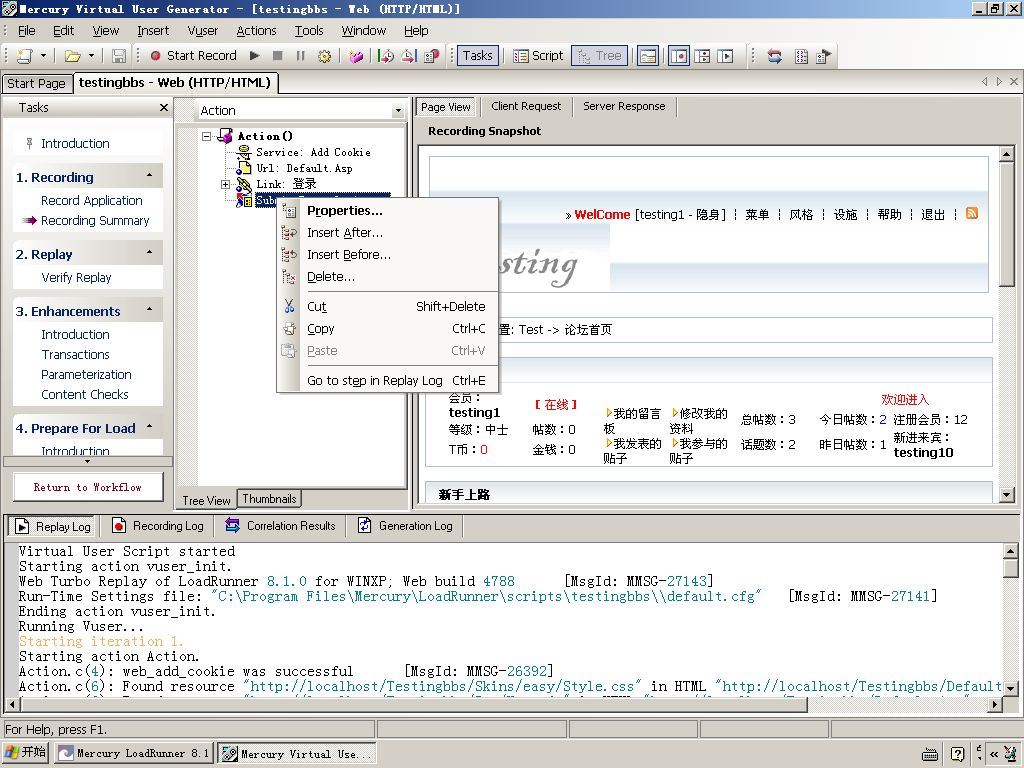Screen dimensions: 1024x768
Task: Click the Record Application link
Action: pyautogui.click(x=91, y=200)
